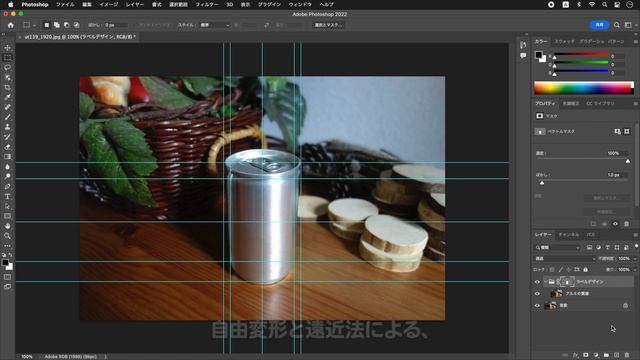
Task: Switch to the CC ライブラリ tab
Action: point(600,104)
